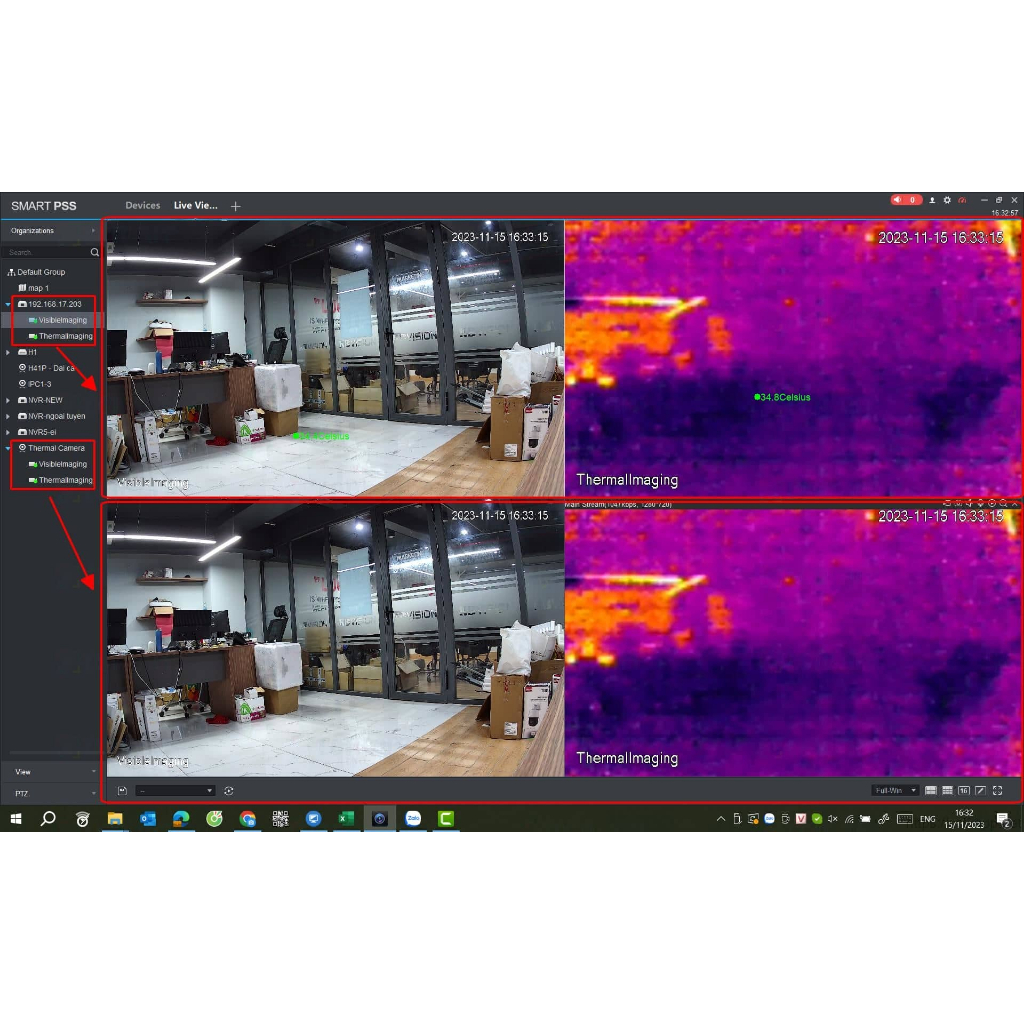Select the map 1 tree item
This screenshot has width=1024, height=1024.
coord(33,288)
